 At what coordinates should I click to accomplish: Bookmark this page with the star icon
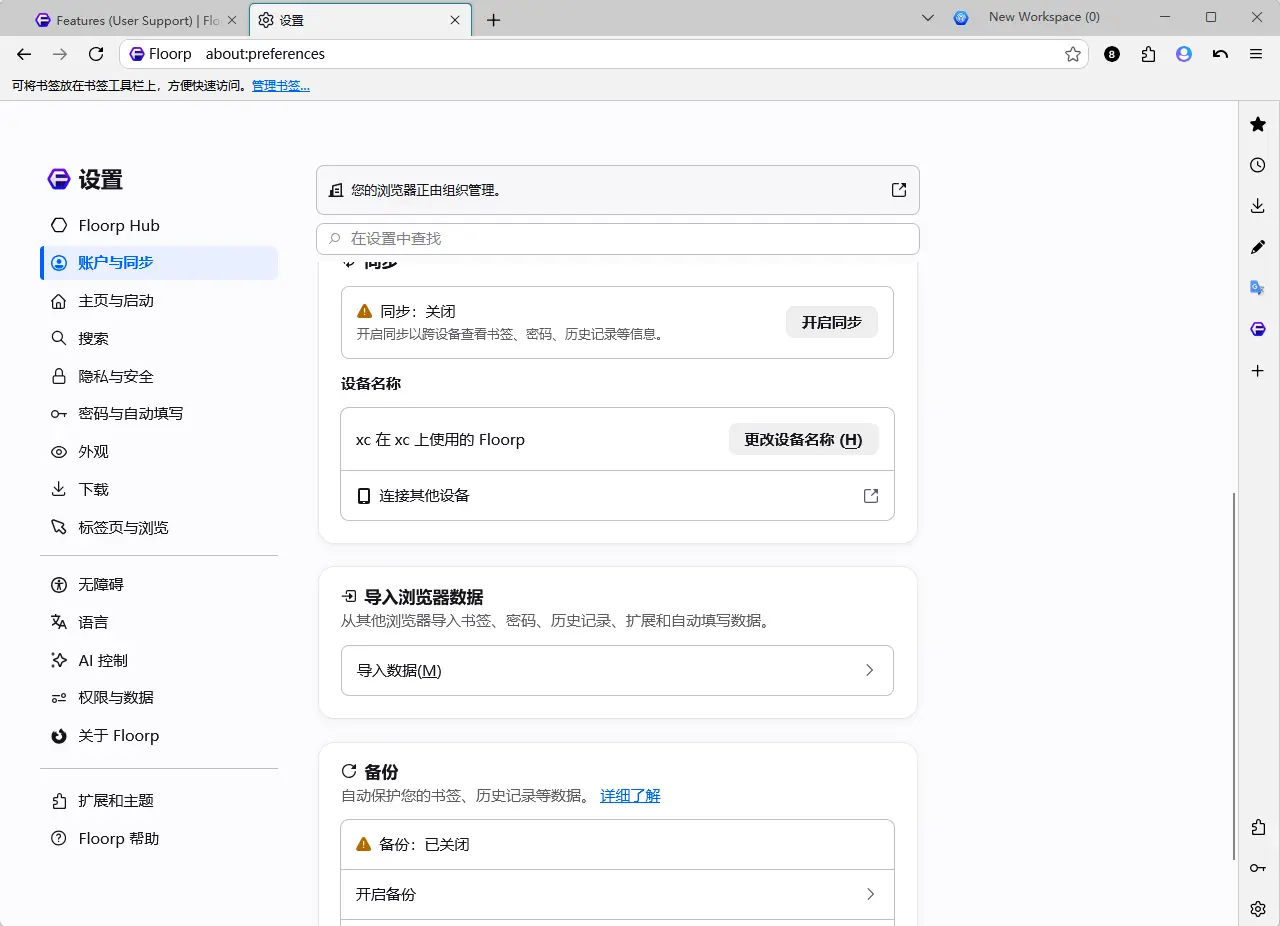[x=1073, y=54]
